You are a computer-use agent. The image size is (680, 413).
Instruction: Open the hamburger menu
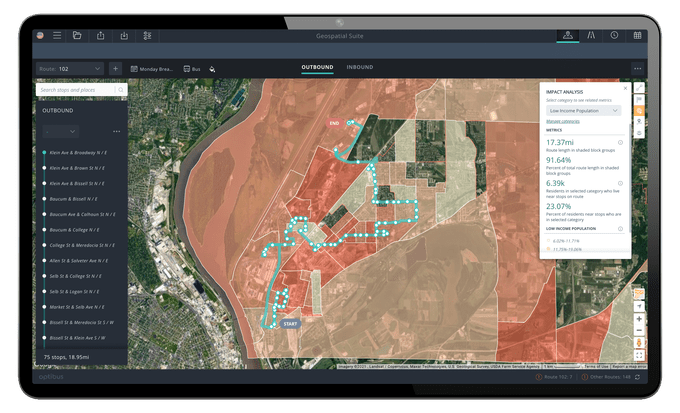point(57,35)
